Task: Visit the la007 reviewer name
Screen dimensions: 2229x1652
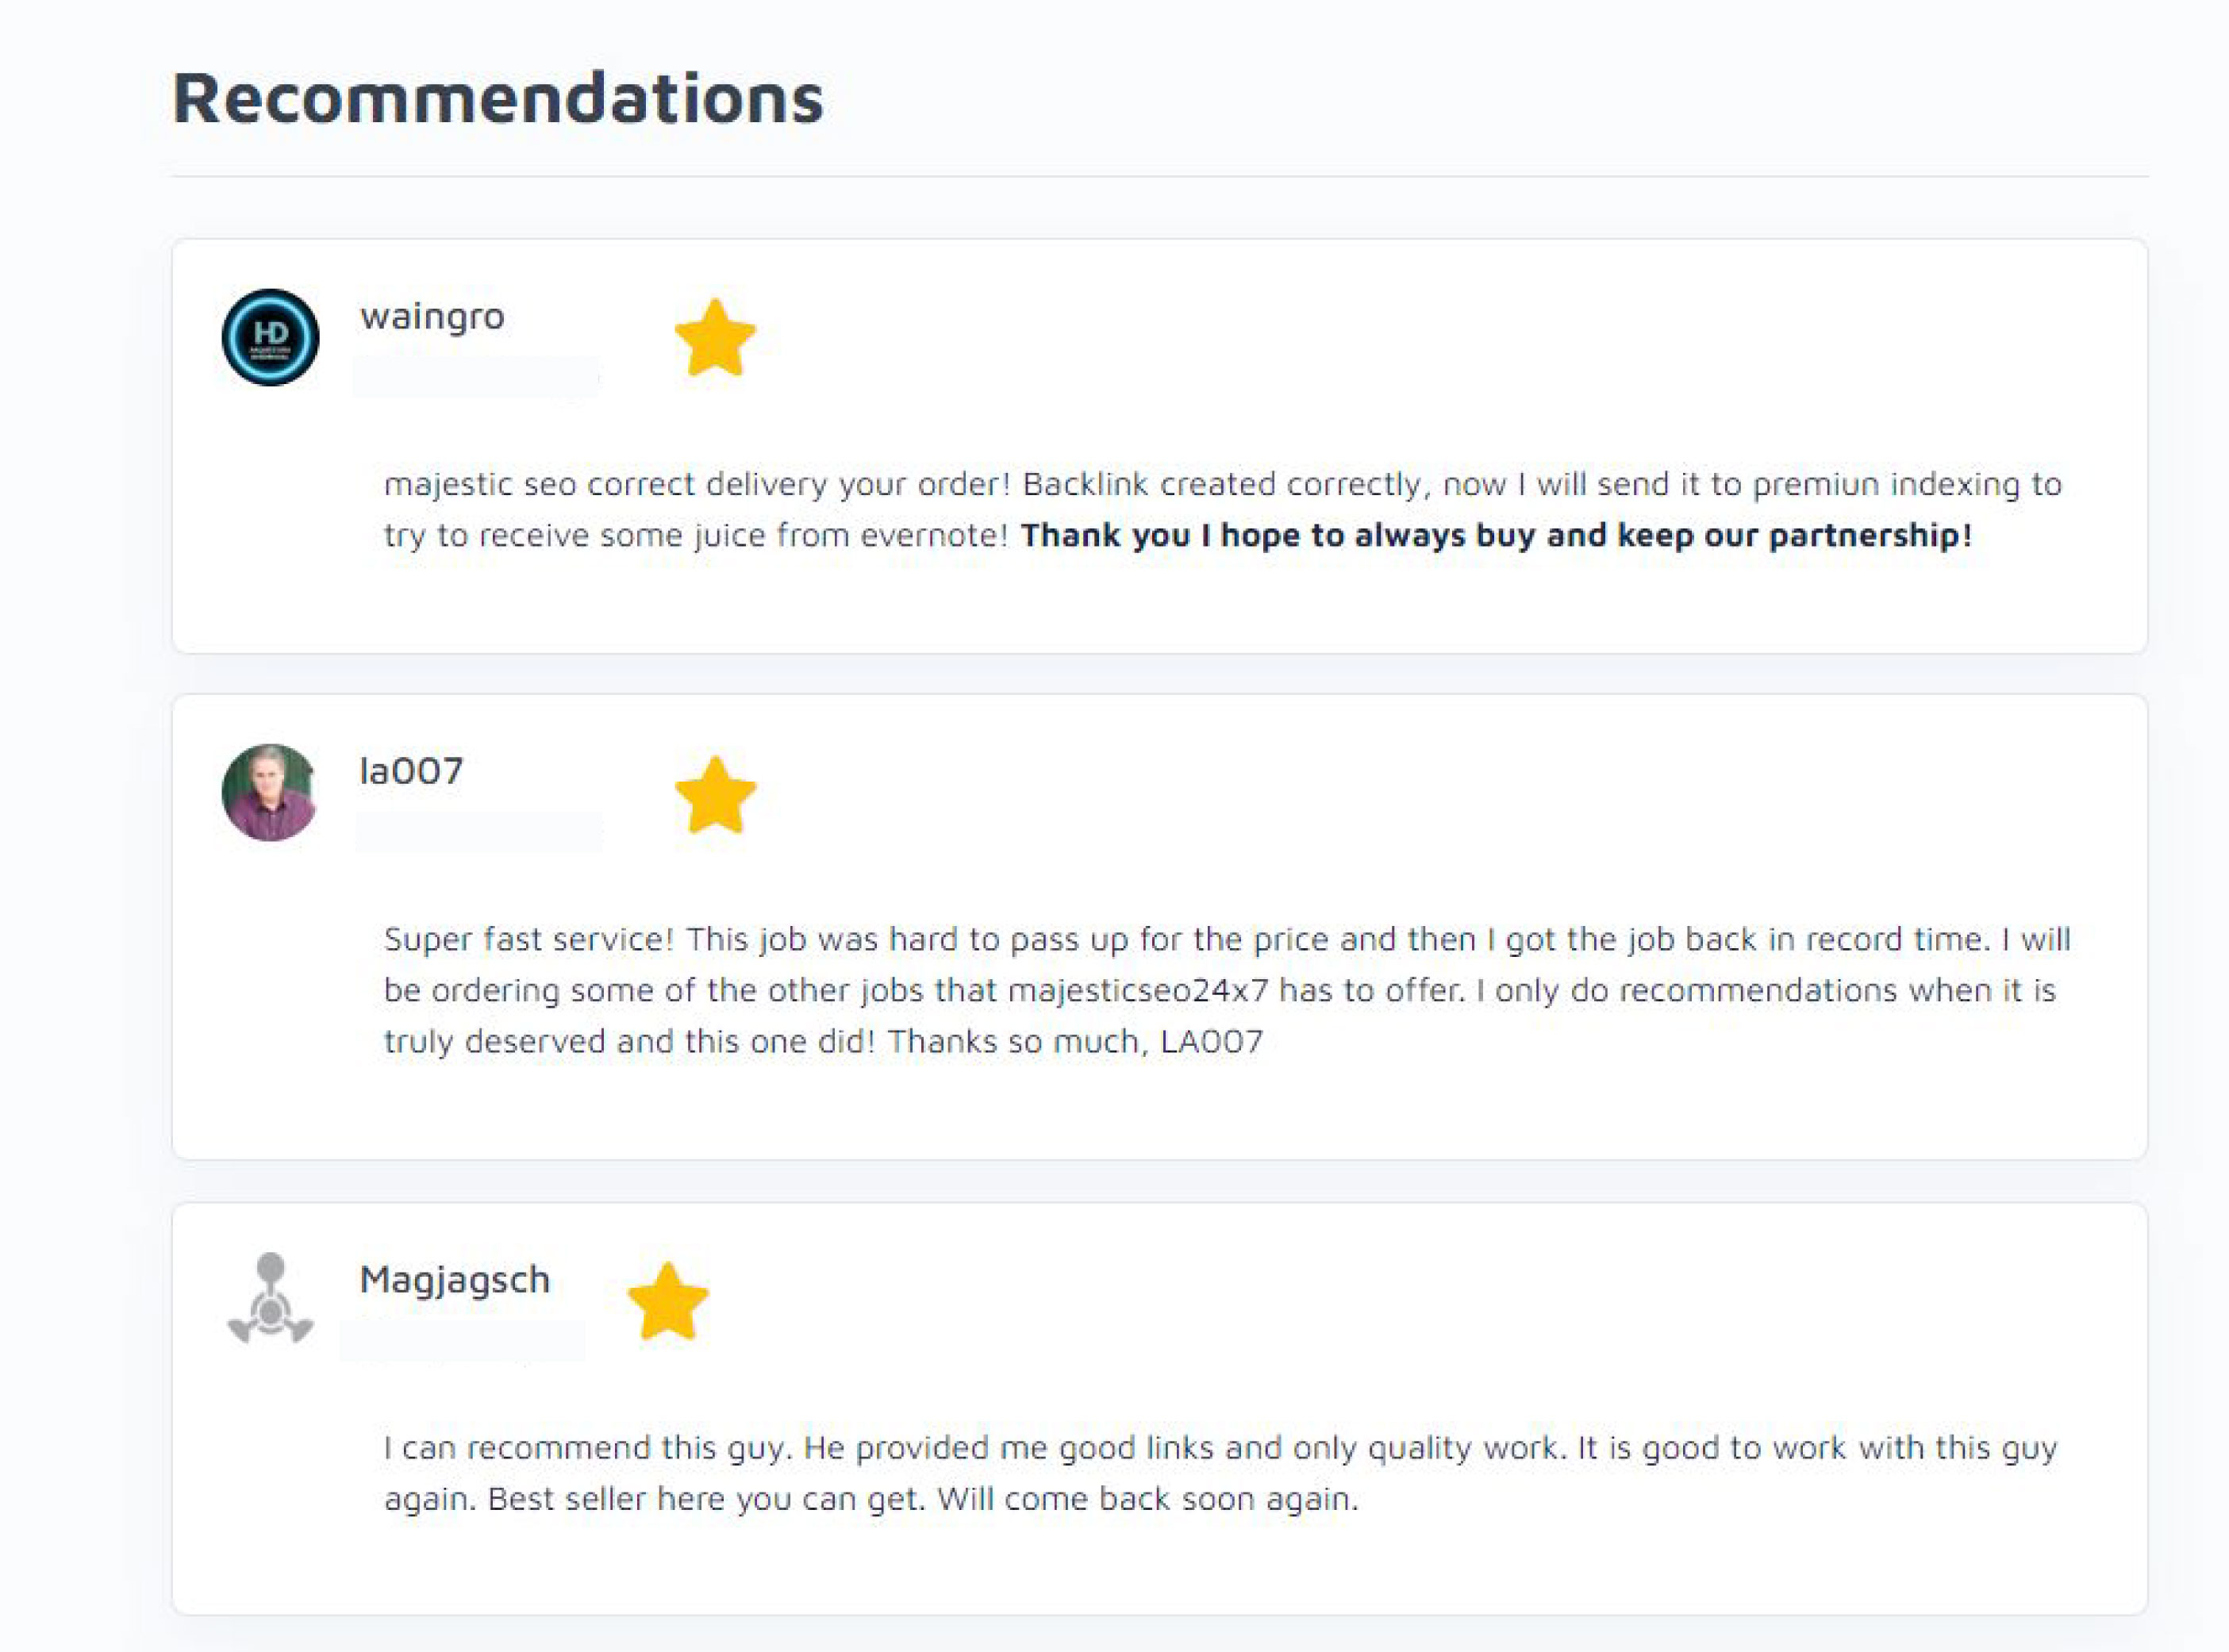Action: pyautogui.click(x=411, y=771)
